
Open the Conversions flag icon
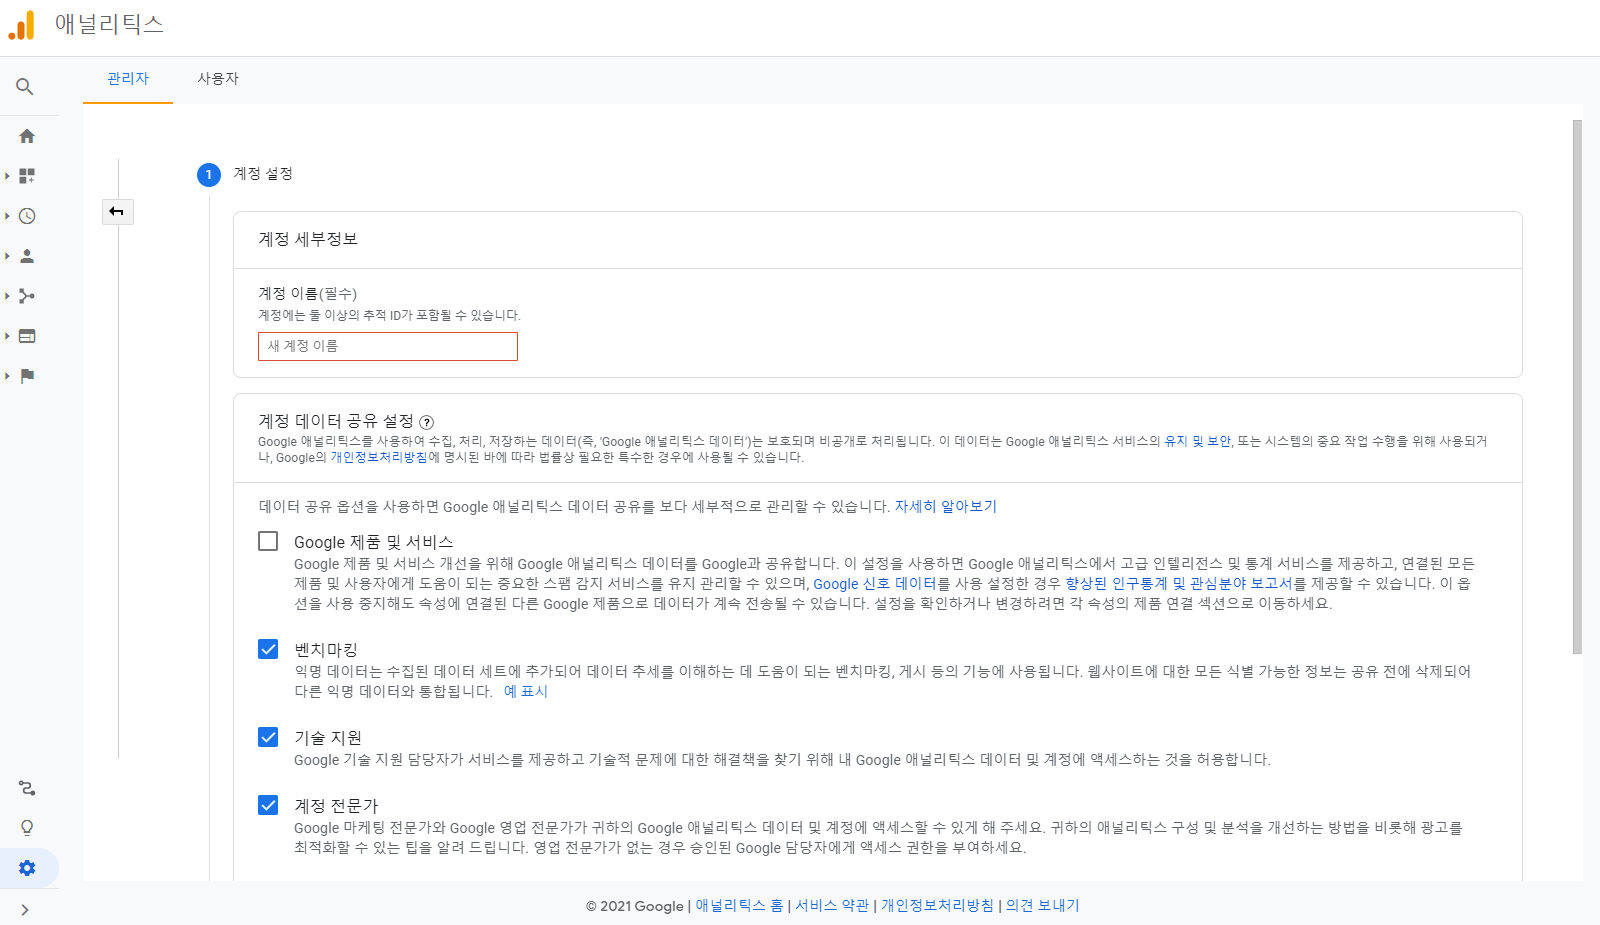coord(27,376)
